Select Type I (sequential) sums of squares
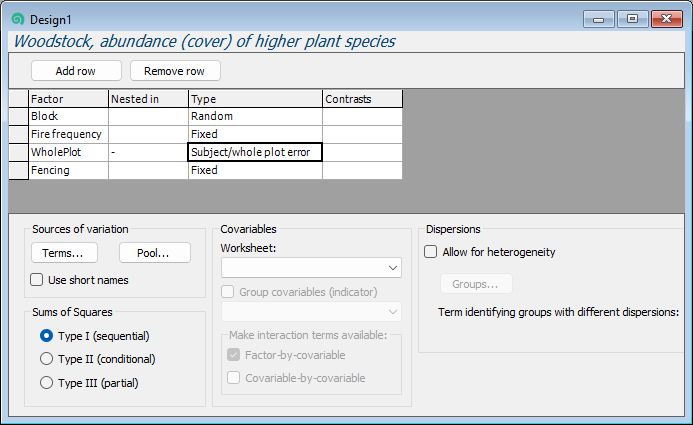 click(x=46, y=336)
